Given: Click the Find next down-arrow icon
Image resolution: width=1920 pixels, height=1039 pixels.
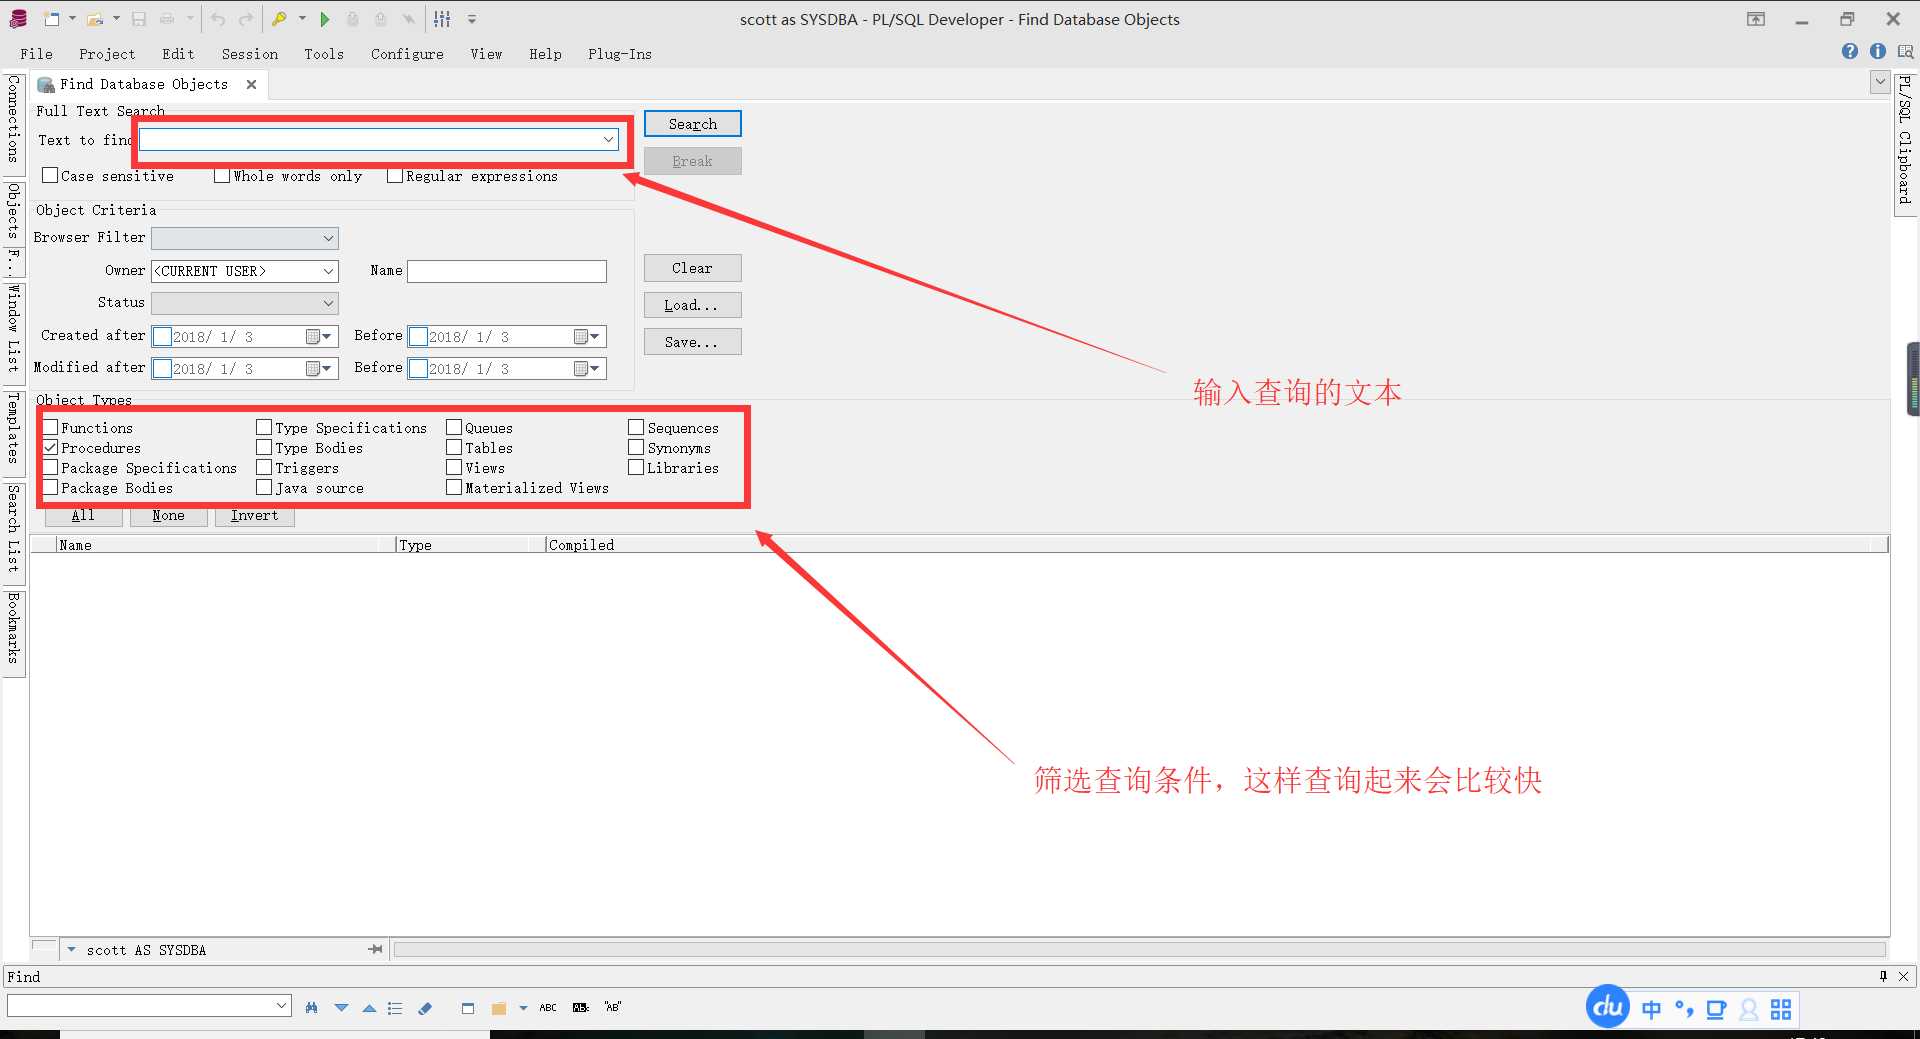Looking at the screenshot, I should coord(341,1008).
